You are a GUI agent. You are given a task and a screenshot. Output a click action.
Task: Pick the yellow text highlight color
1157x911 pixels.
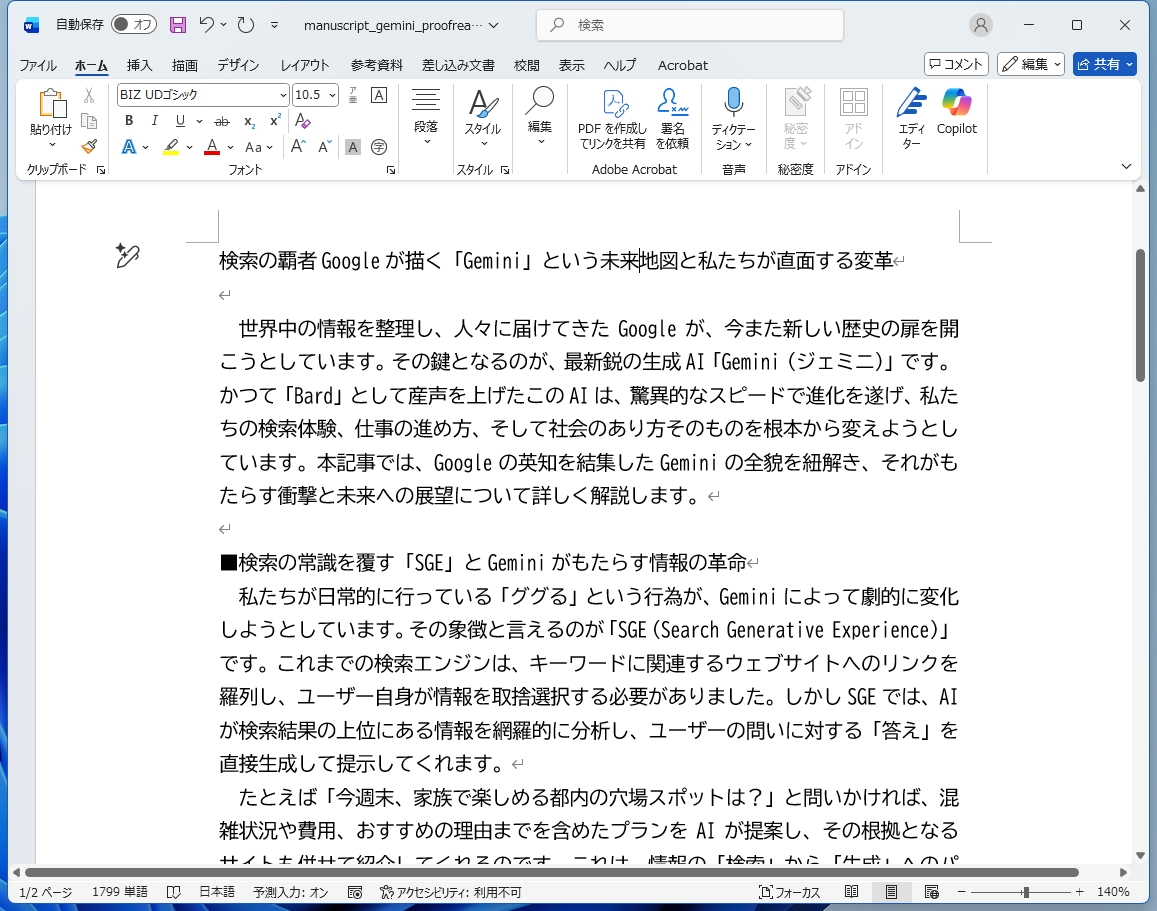click(171, 147)
